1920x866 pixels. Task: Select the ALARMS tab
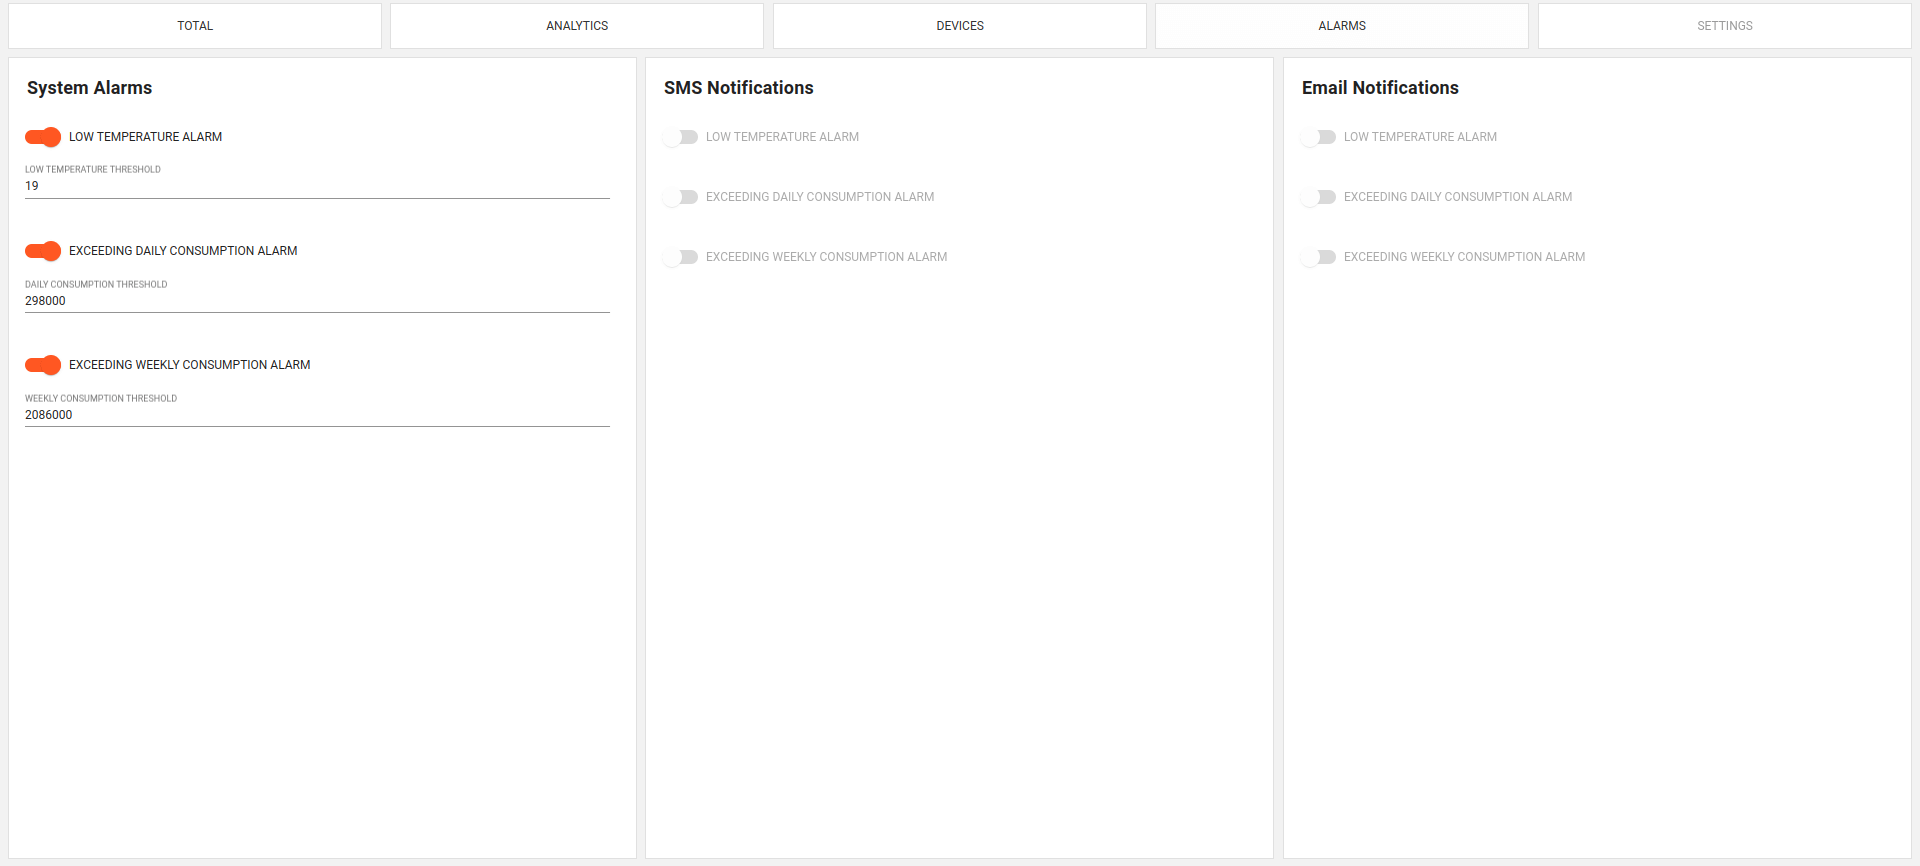(x=1342, y=26)
